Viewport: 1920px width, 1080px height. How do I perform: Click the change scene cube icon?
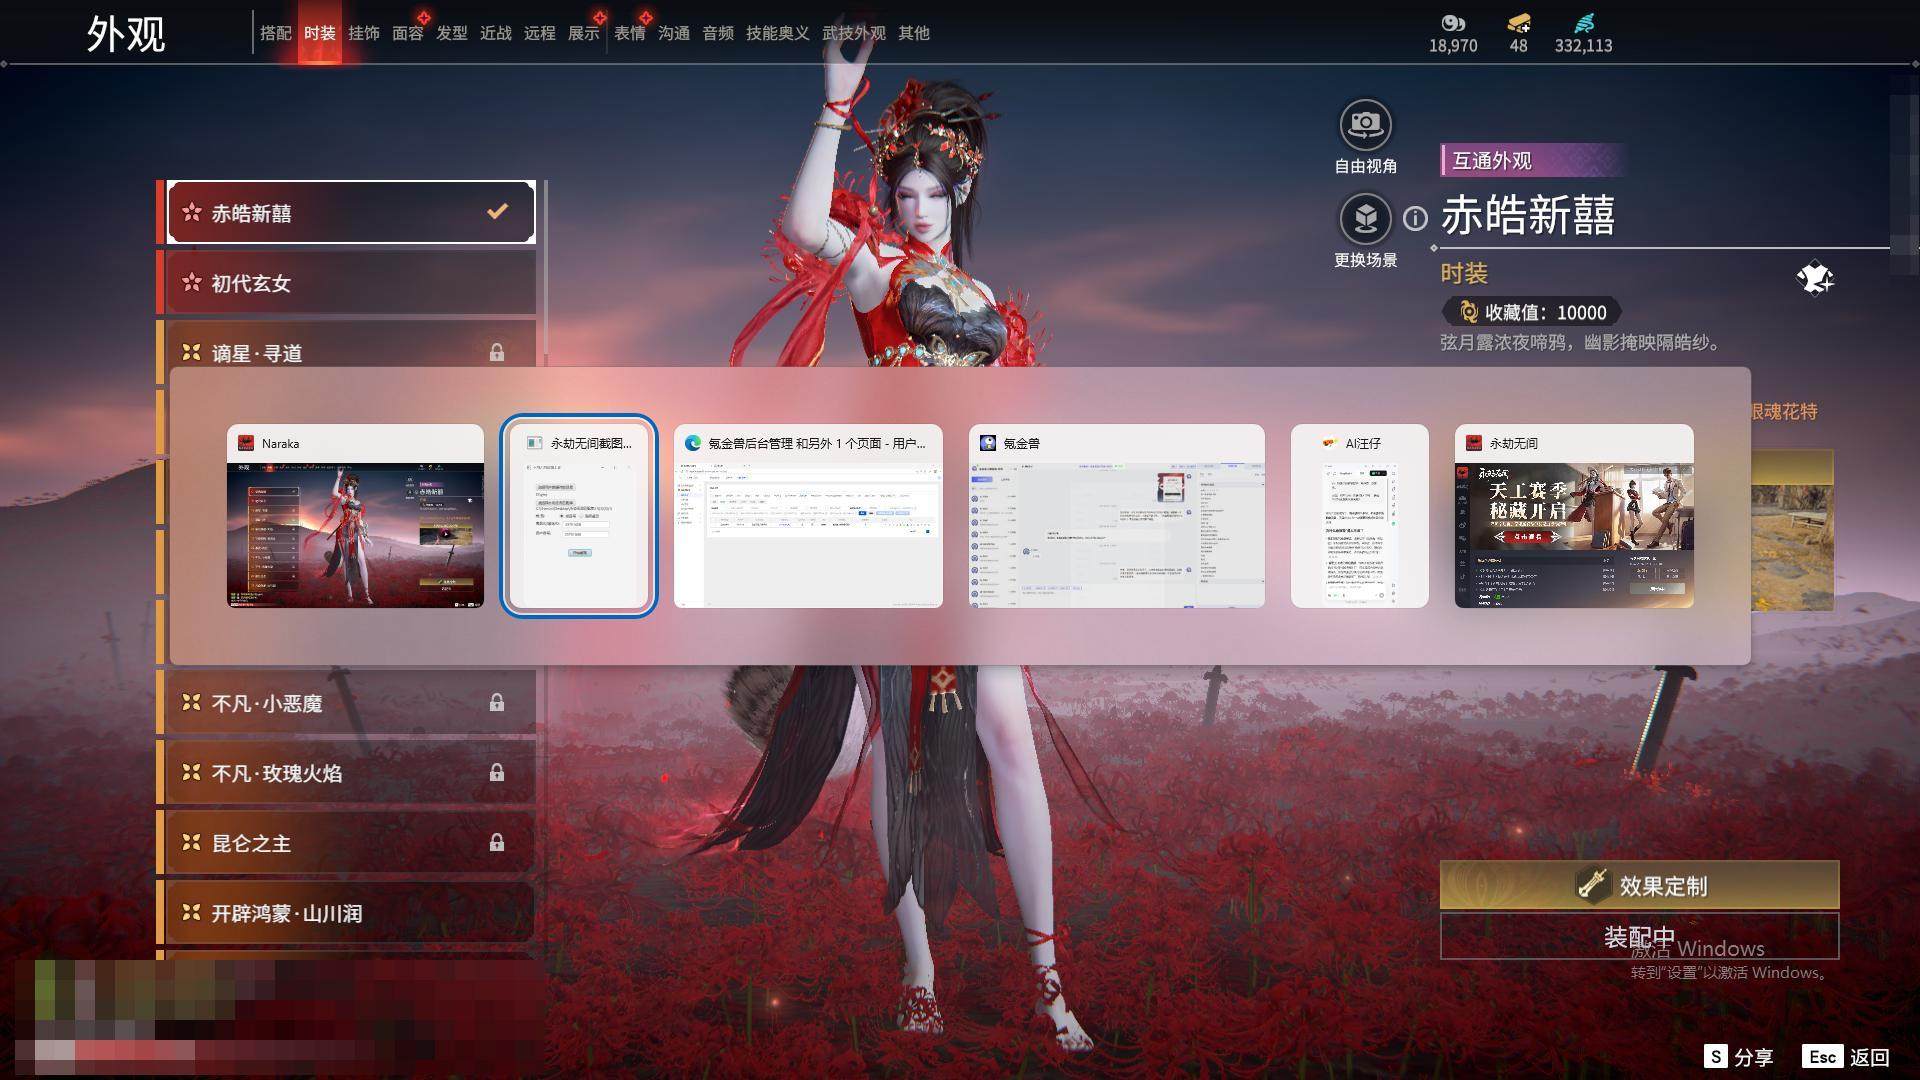click(1365, 218)
